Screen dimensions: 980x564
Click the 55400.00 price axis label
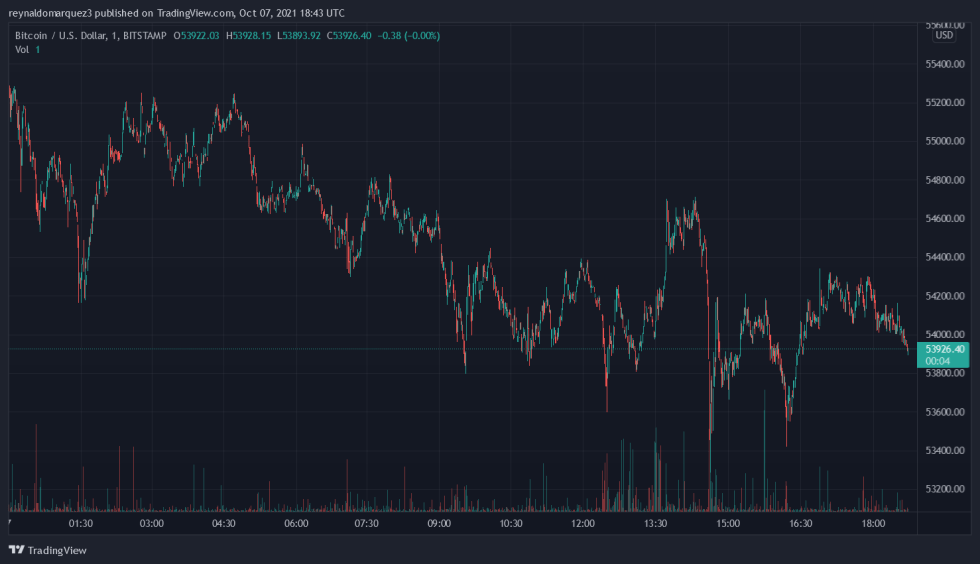pyautogui.click(x=945, y=64)
